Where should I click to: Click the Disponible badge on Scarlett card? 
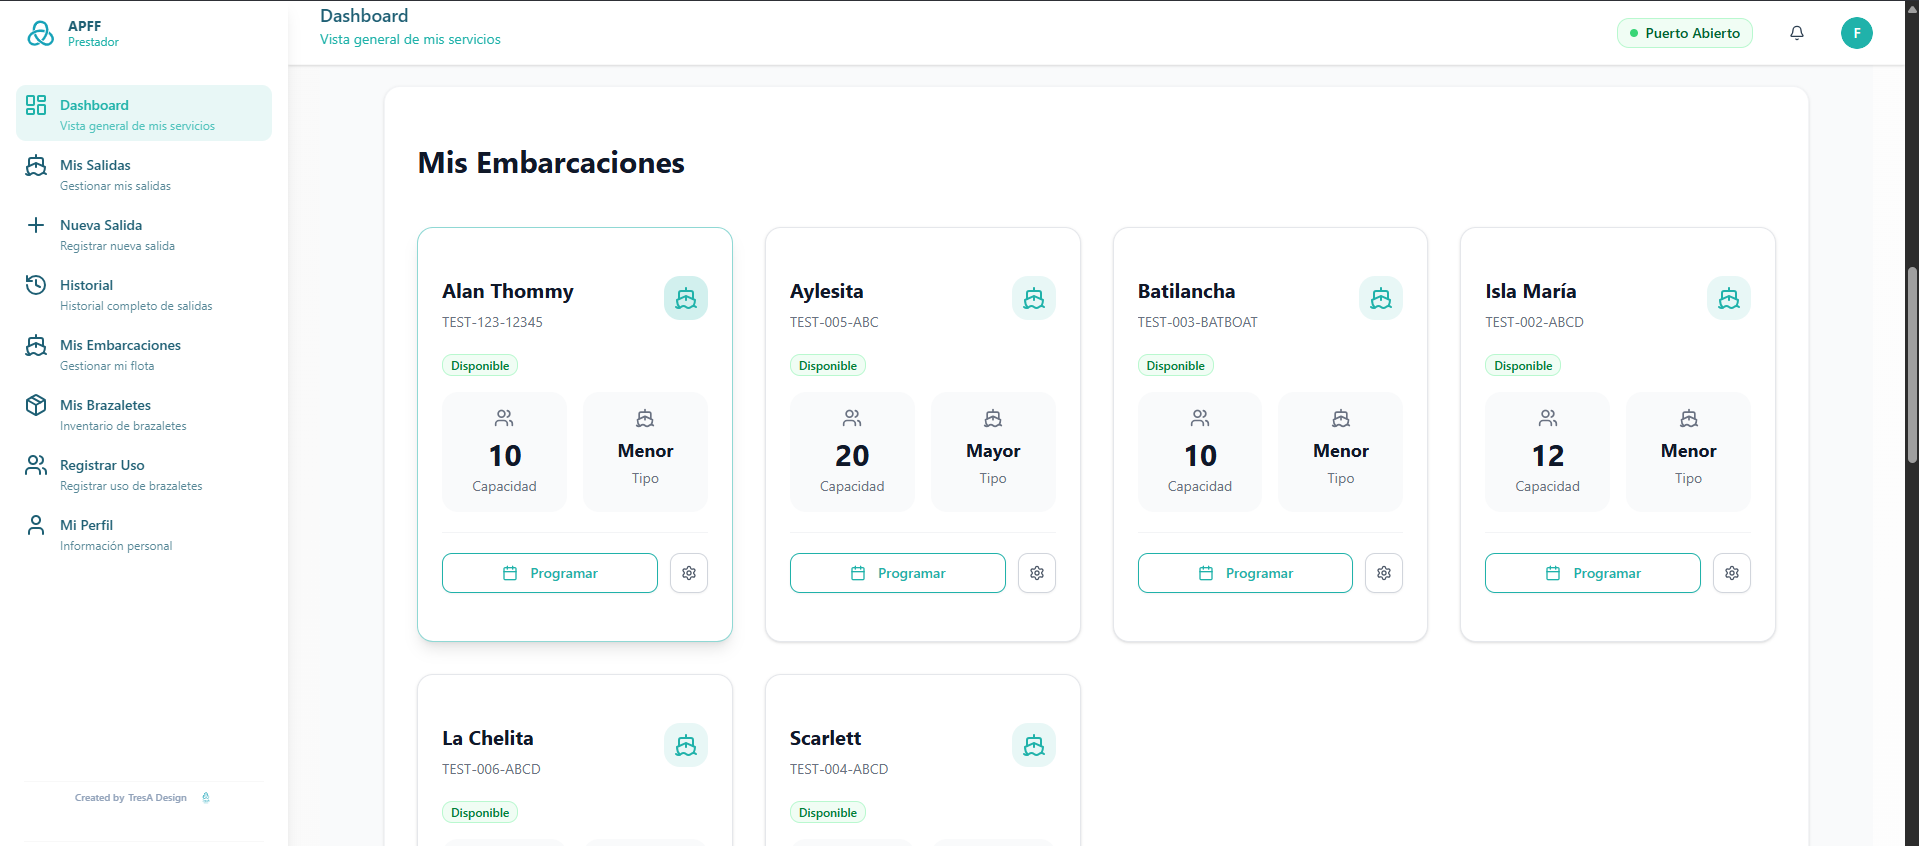click(828, 813)
